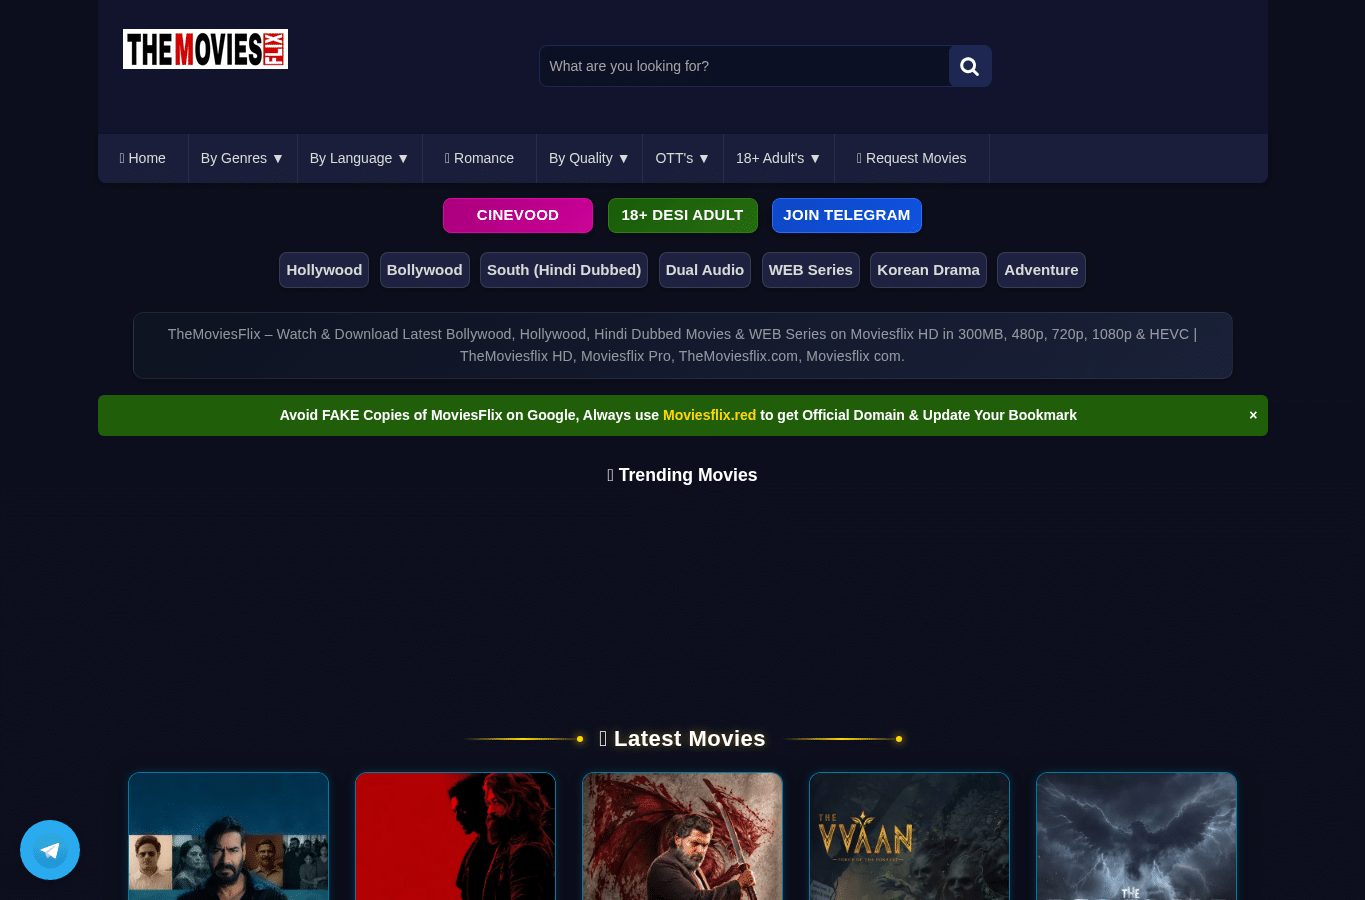Click the Latest Movies heading

(x=682, y=739)
